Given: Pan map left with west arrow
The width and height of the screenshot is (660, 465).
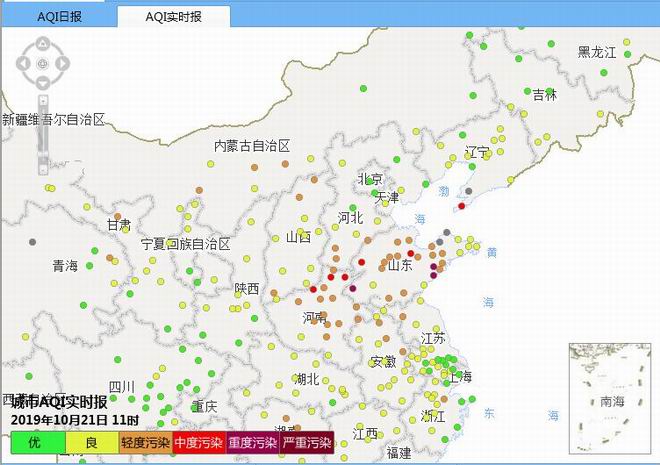Looking at the screenshot, I should click(23, 64).
